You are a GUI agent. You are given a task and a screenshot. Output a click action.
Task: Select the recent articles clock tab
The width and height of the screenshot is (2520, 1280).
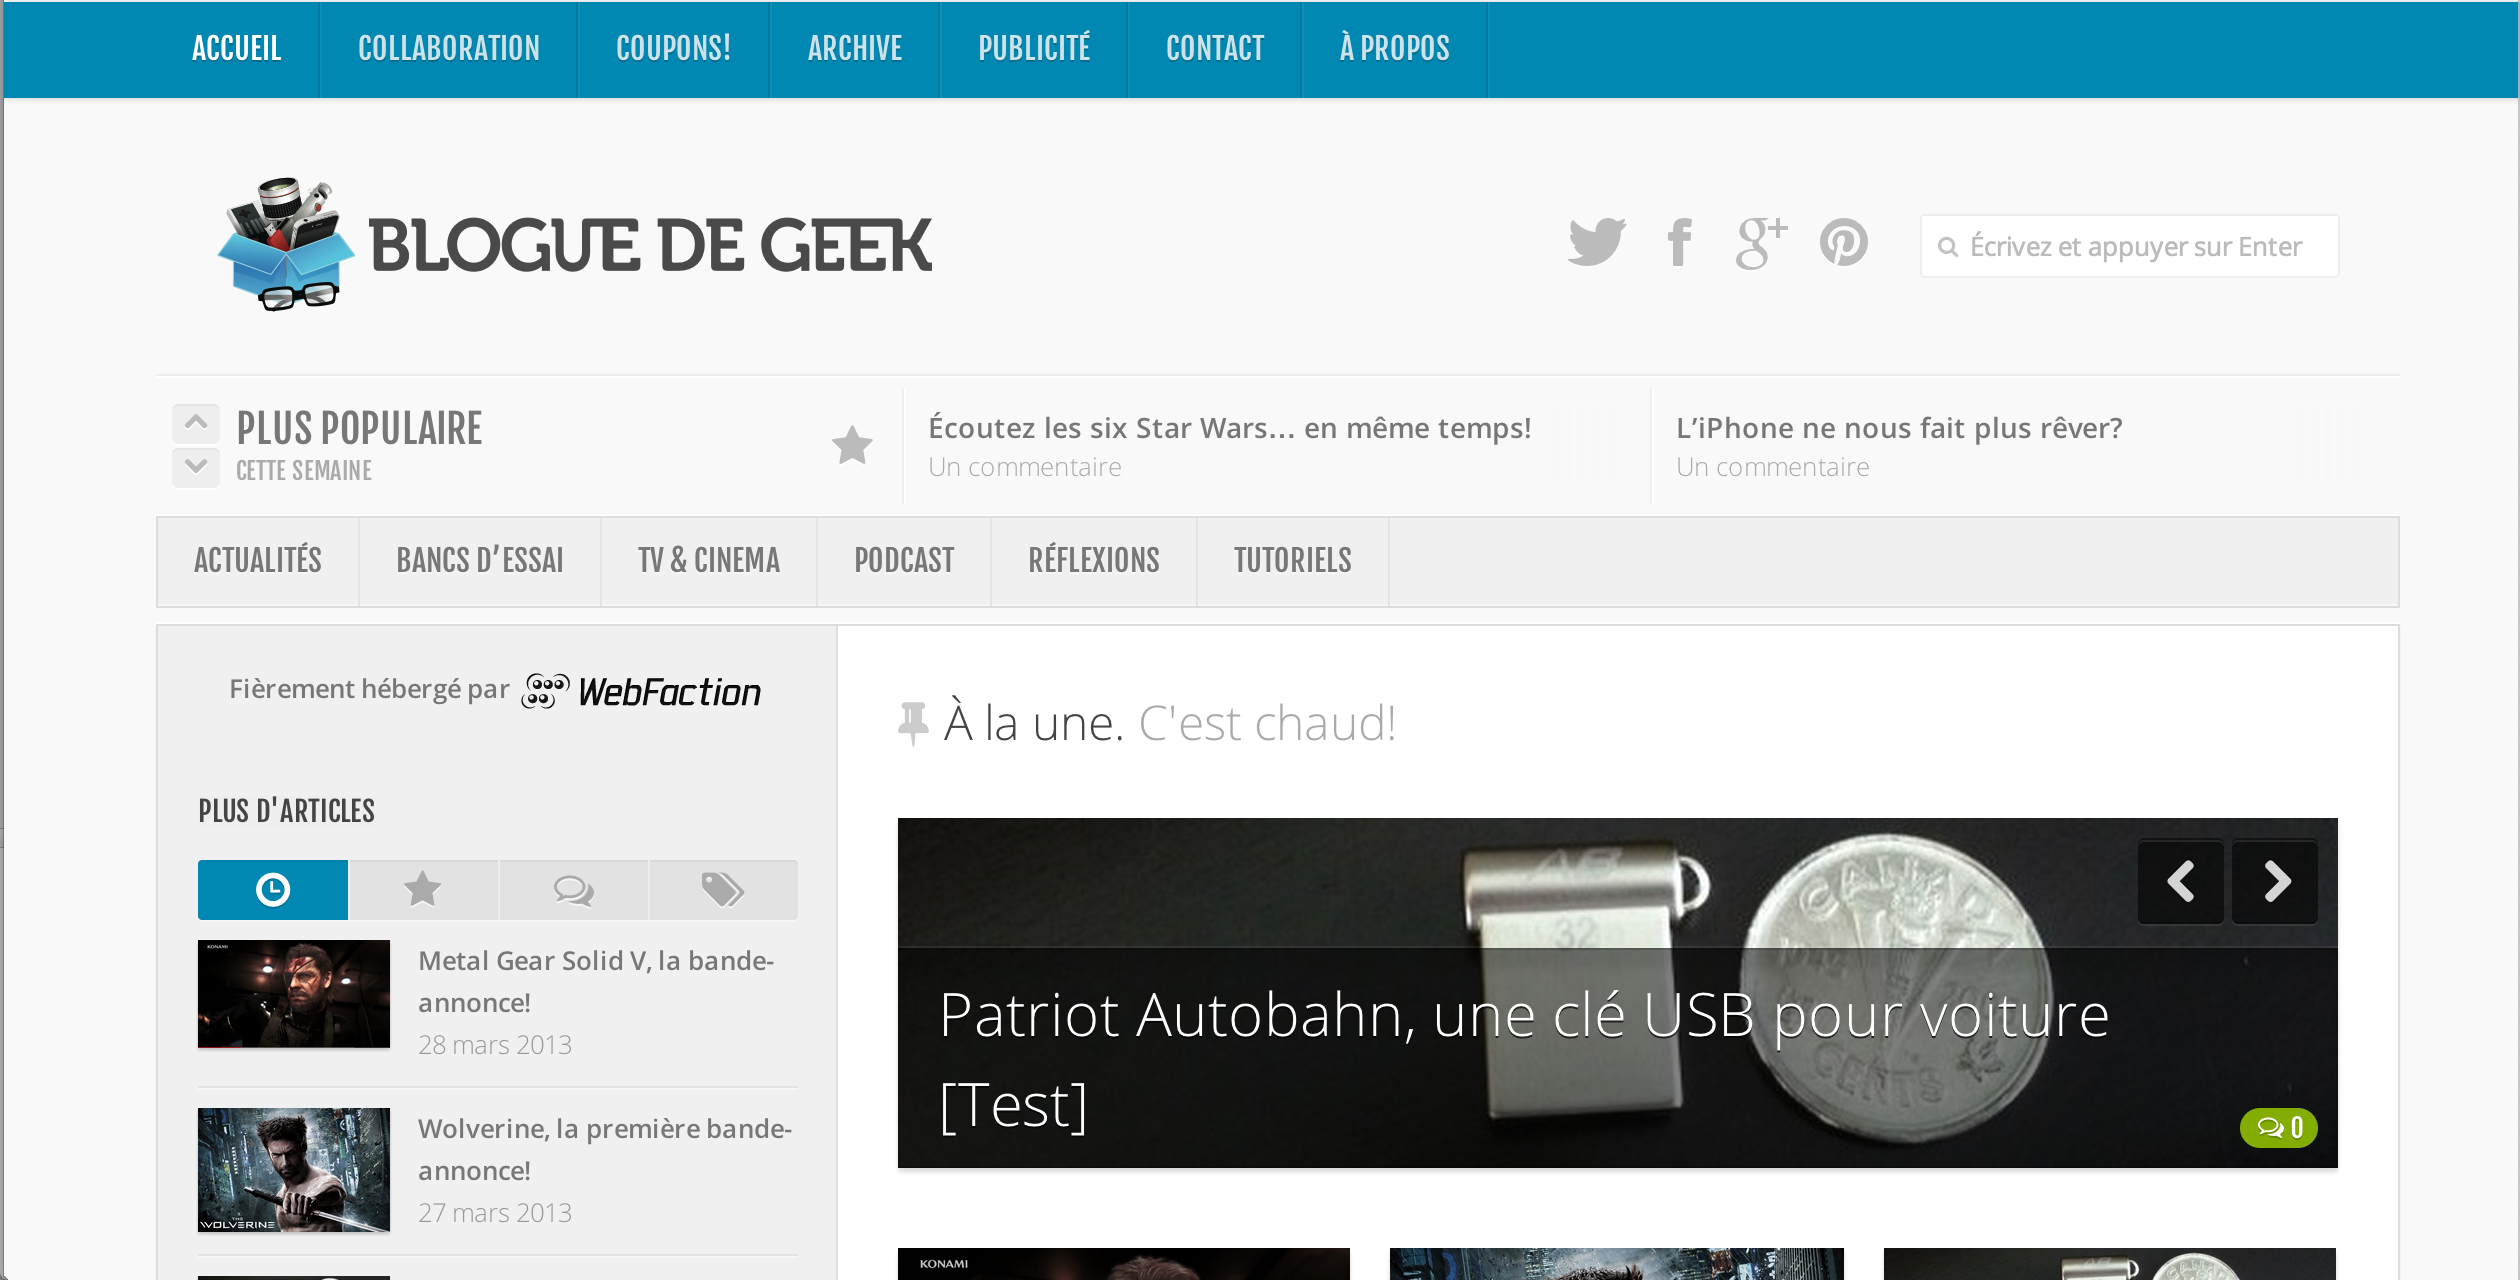pos(273,889)
